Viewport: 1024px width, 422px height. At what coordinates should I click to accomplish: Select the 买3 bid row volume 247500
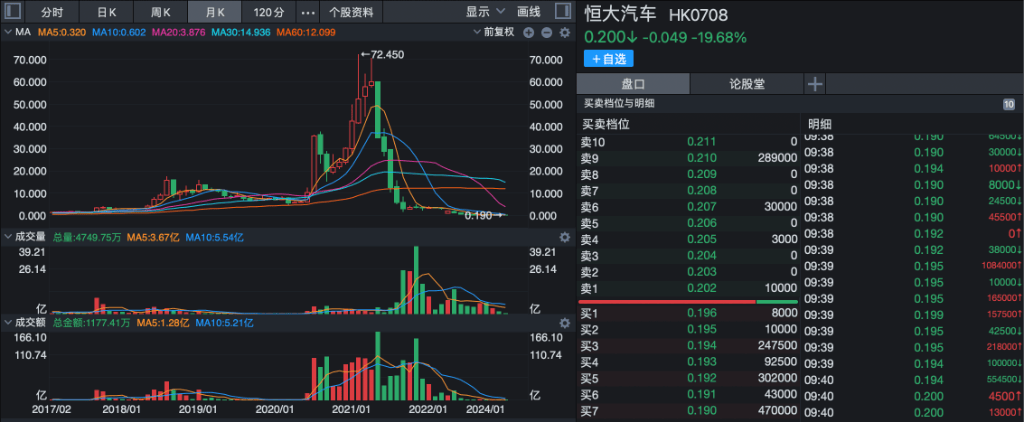(x=777, y=346)
